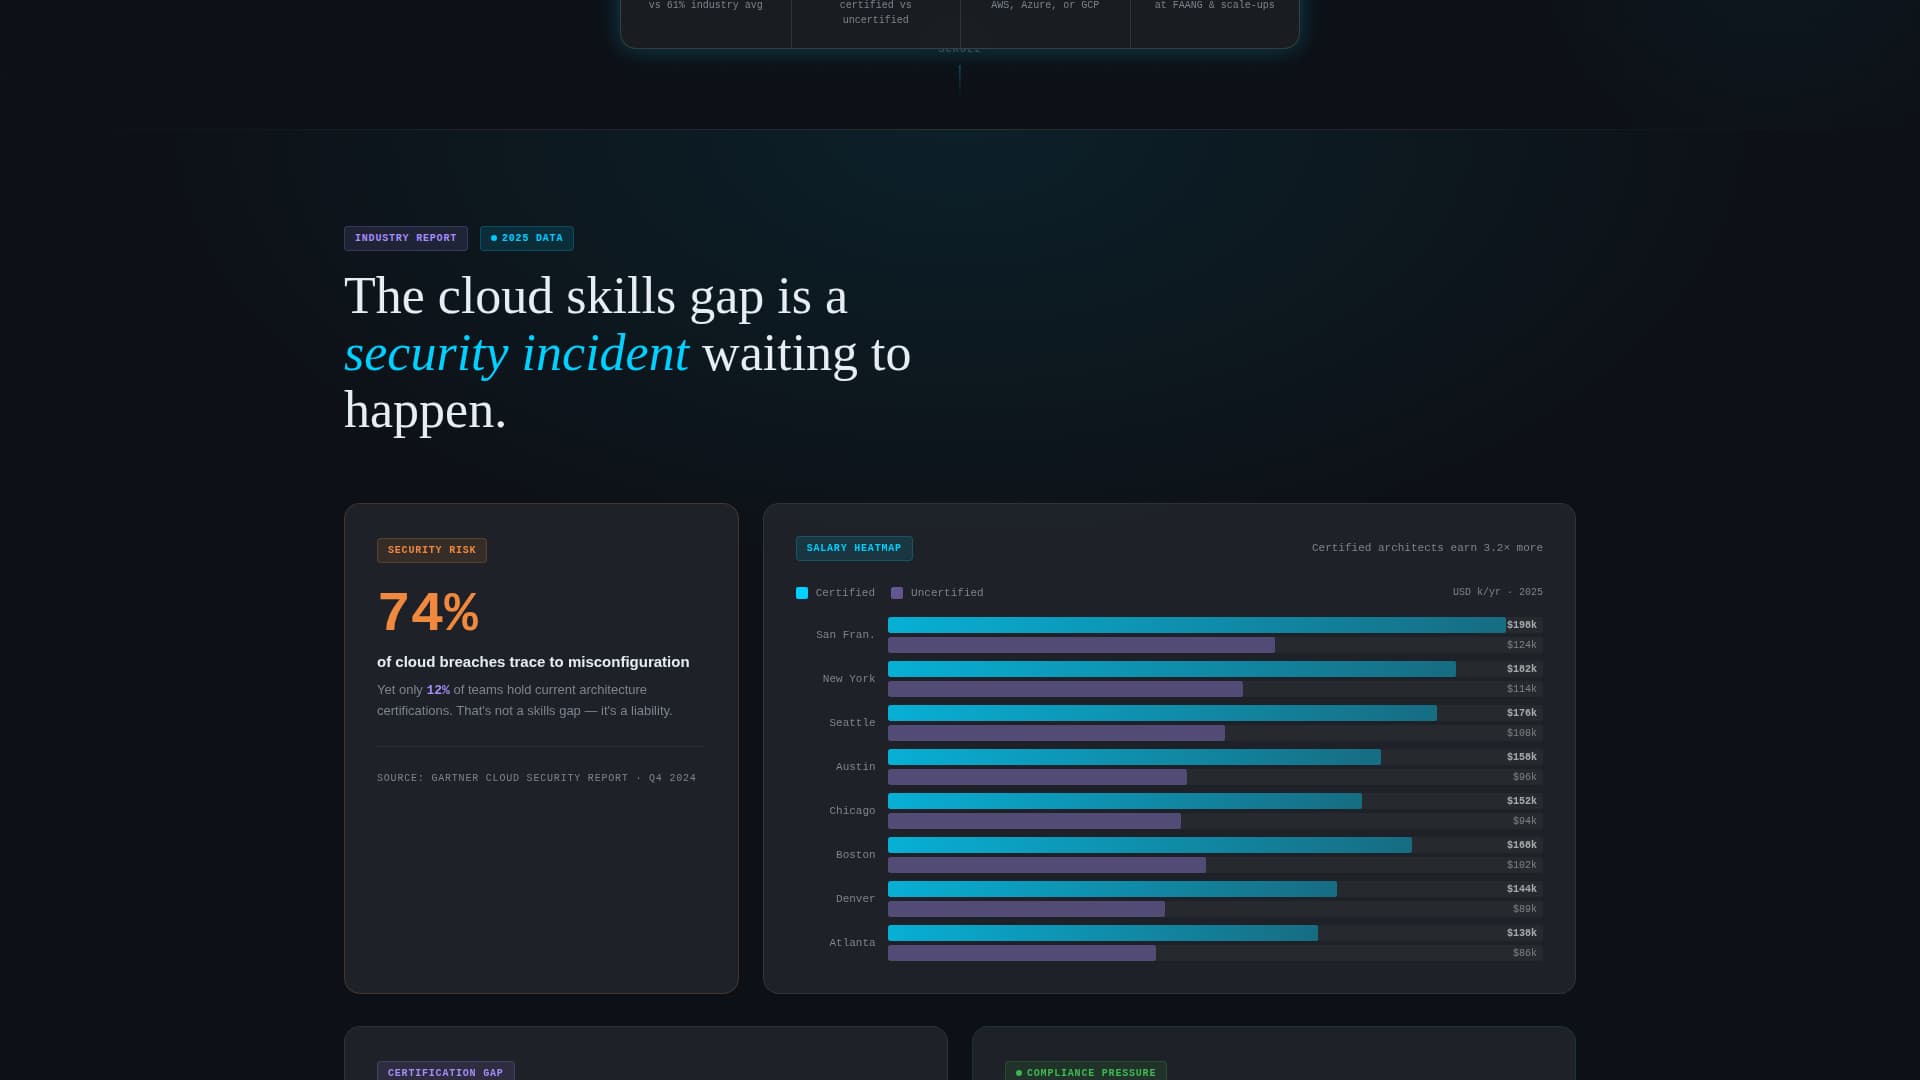Viewport: 1920px width, 1080px height.
Task: Click the CERTIFICATION GAP tag
Action: (445, 1071)
